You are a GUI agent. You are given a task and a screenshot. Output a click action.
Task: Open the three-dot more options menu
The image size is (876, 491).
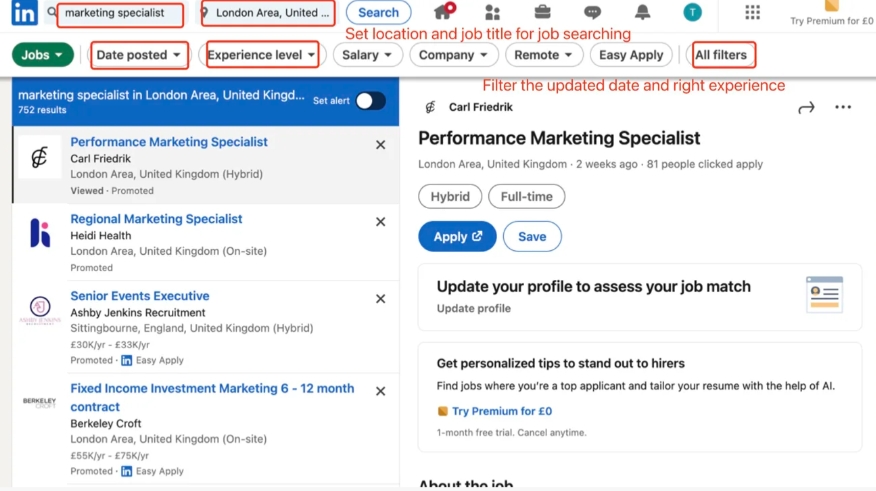[843, 107]
